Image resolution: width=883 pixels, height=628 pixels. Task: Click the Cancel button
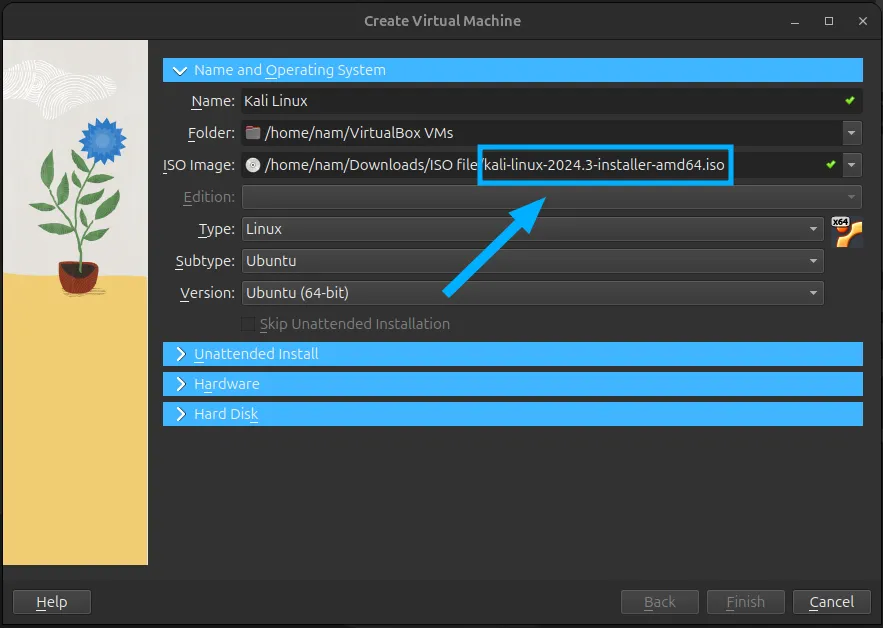pyautogui.click(x=832, y=602)
